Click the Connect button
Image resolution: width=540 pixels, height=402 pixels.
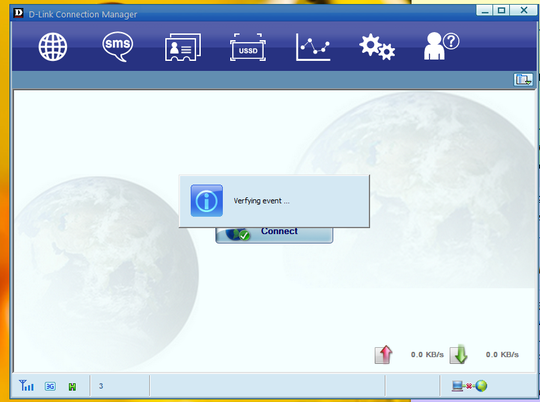tap(274, 235)
